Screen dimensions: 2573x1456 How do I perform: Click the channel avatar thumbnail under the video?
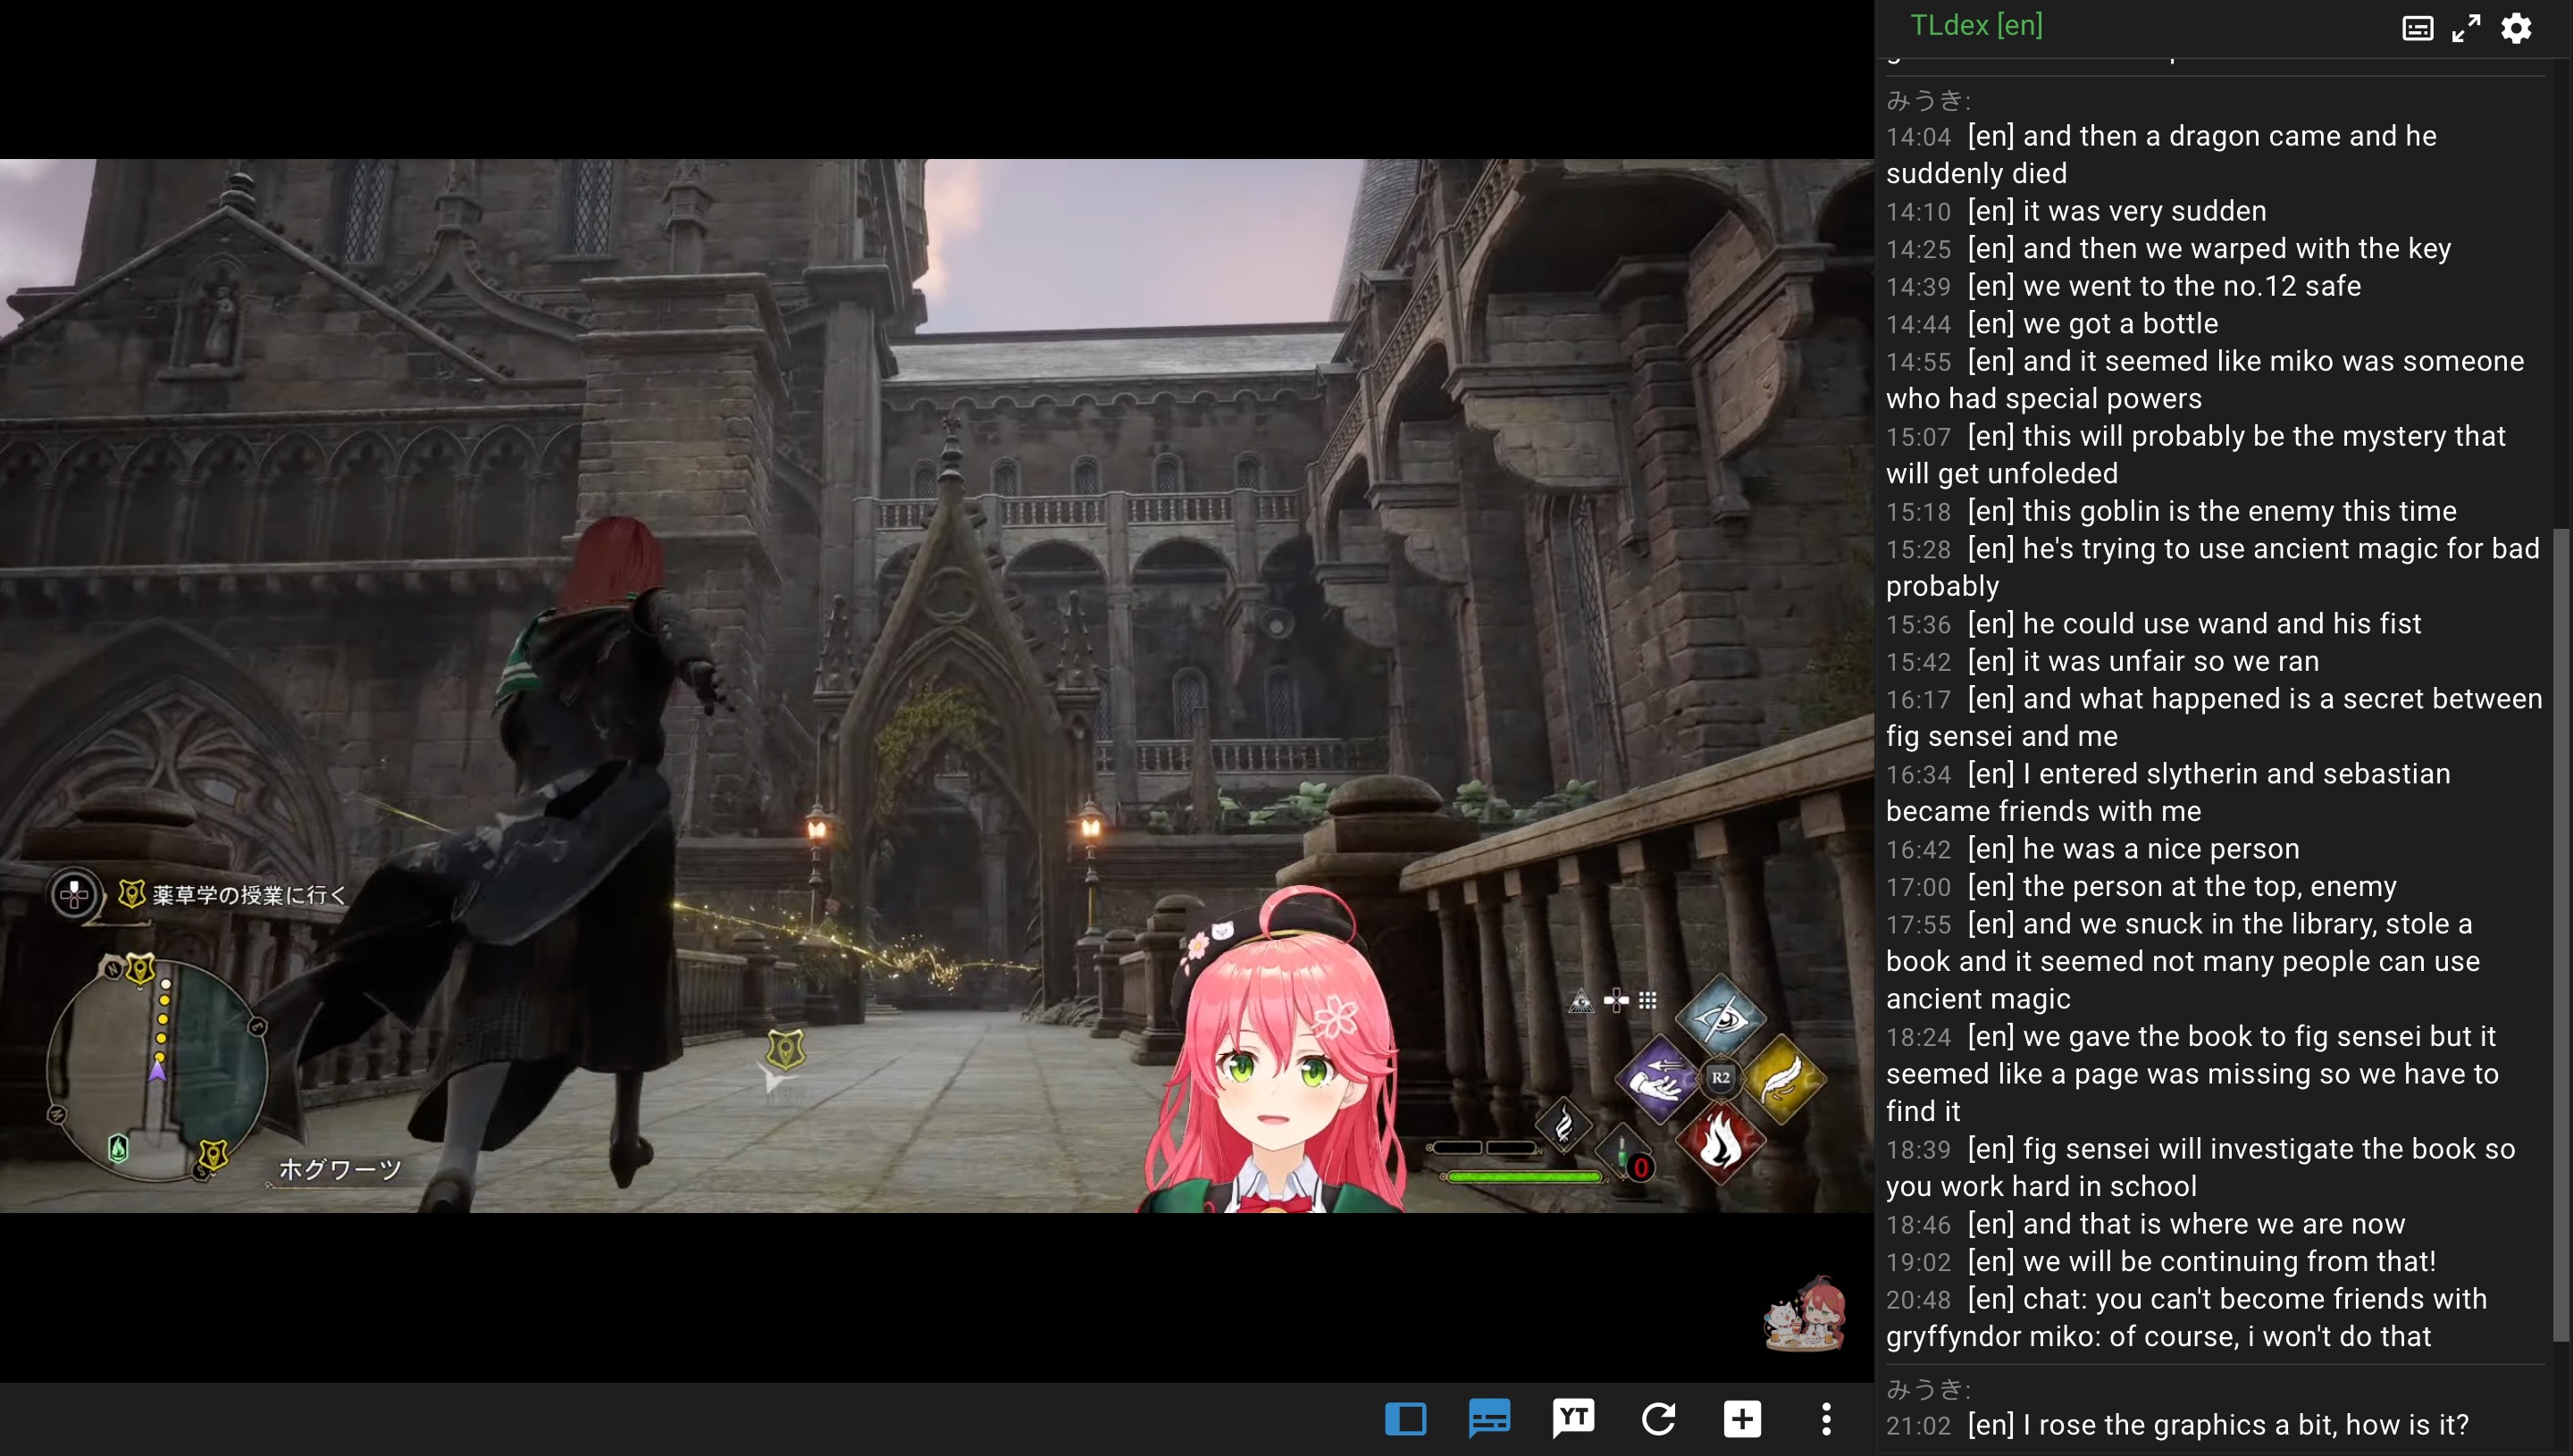(x=1806, y=1314)
